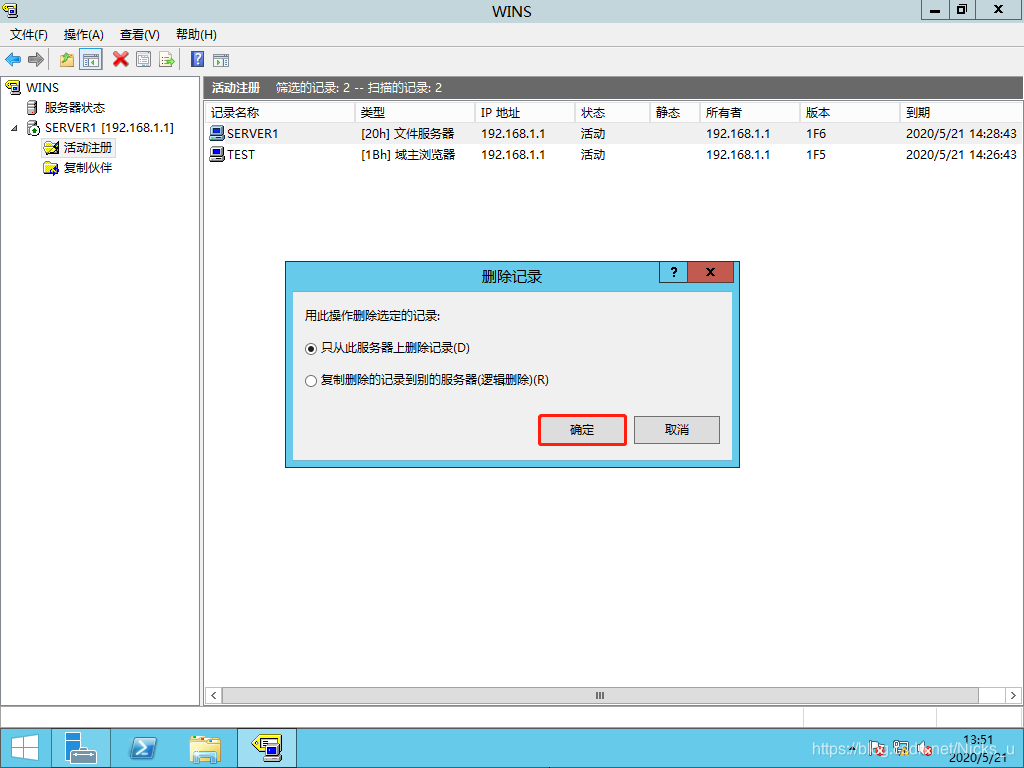Confirm deletion with the 确定 button

pos(582,430)
